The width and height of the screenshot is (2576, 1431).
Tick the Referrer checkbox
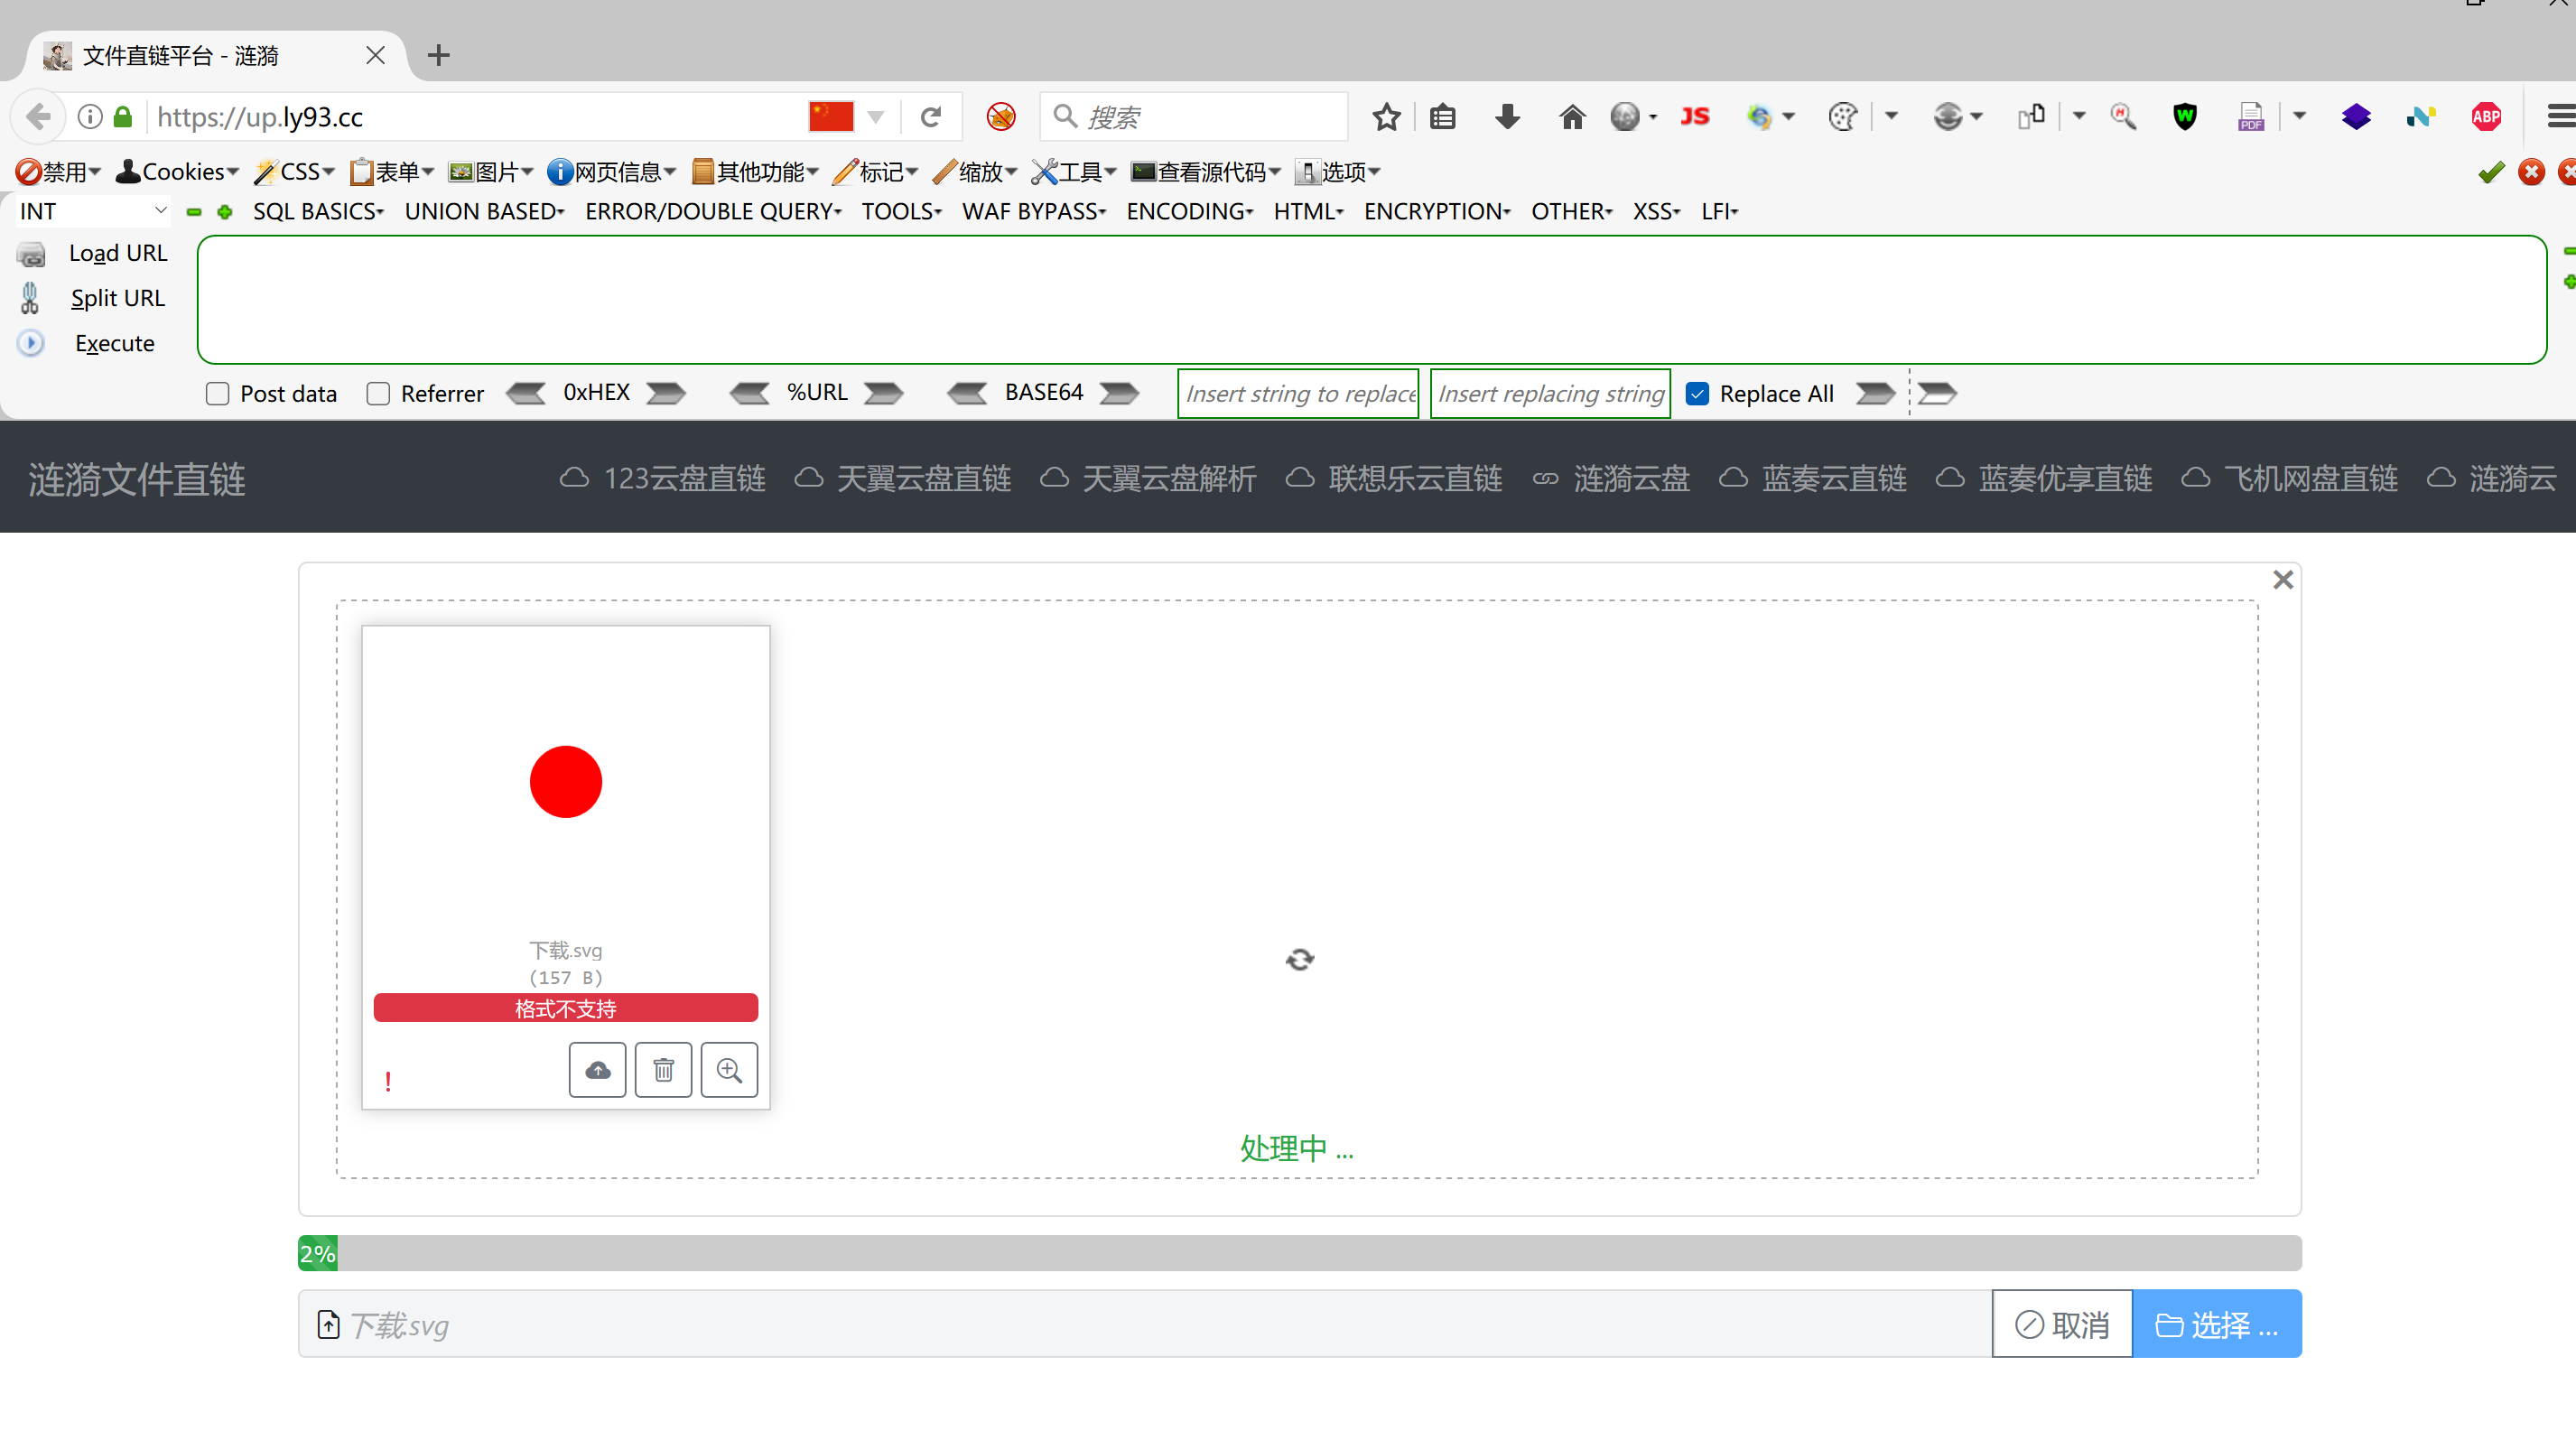tap(378, 394)
